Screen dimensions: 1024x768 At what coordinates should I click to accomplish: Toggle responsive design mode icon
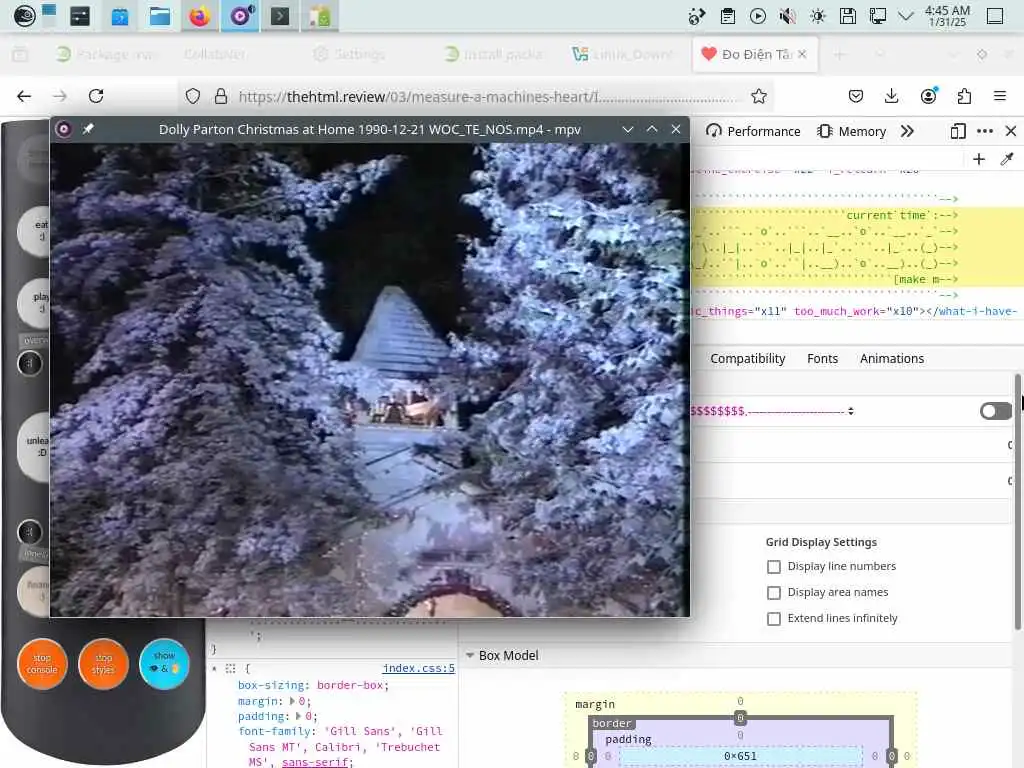tap(958, 131)
